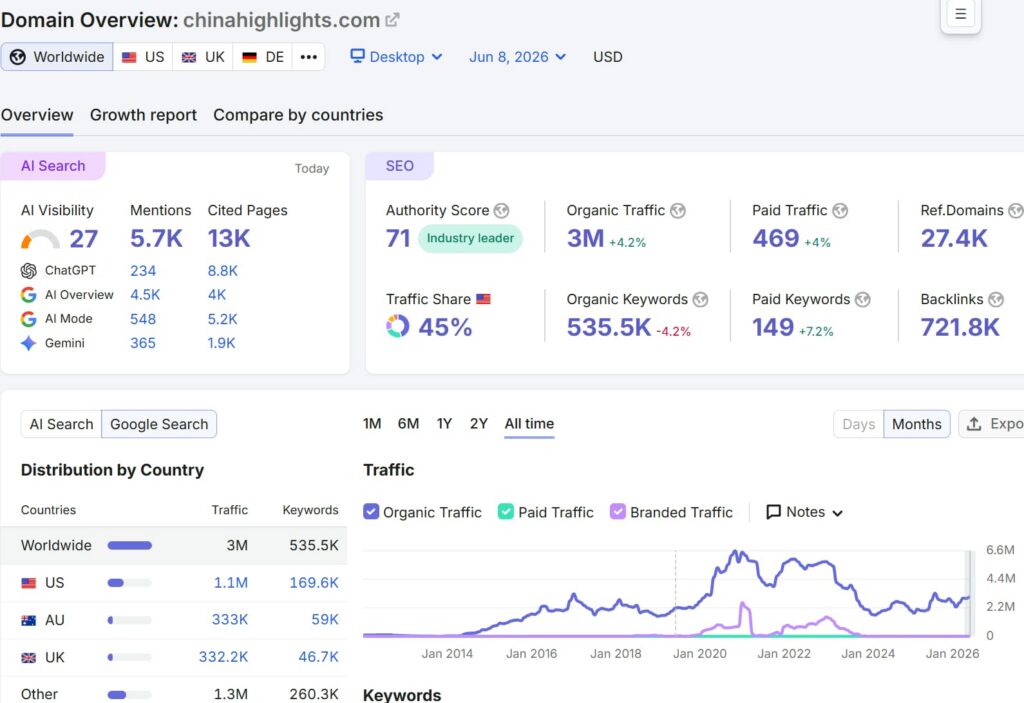Open the 13K Cited Pages value
The width and height of the screenshot is (1024, 703).
(x=229, y=238)
